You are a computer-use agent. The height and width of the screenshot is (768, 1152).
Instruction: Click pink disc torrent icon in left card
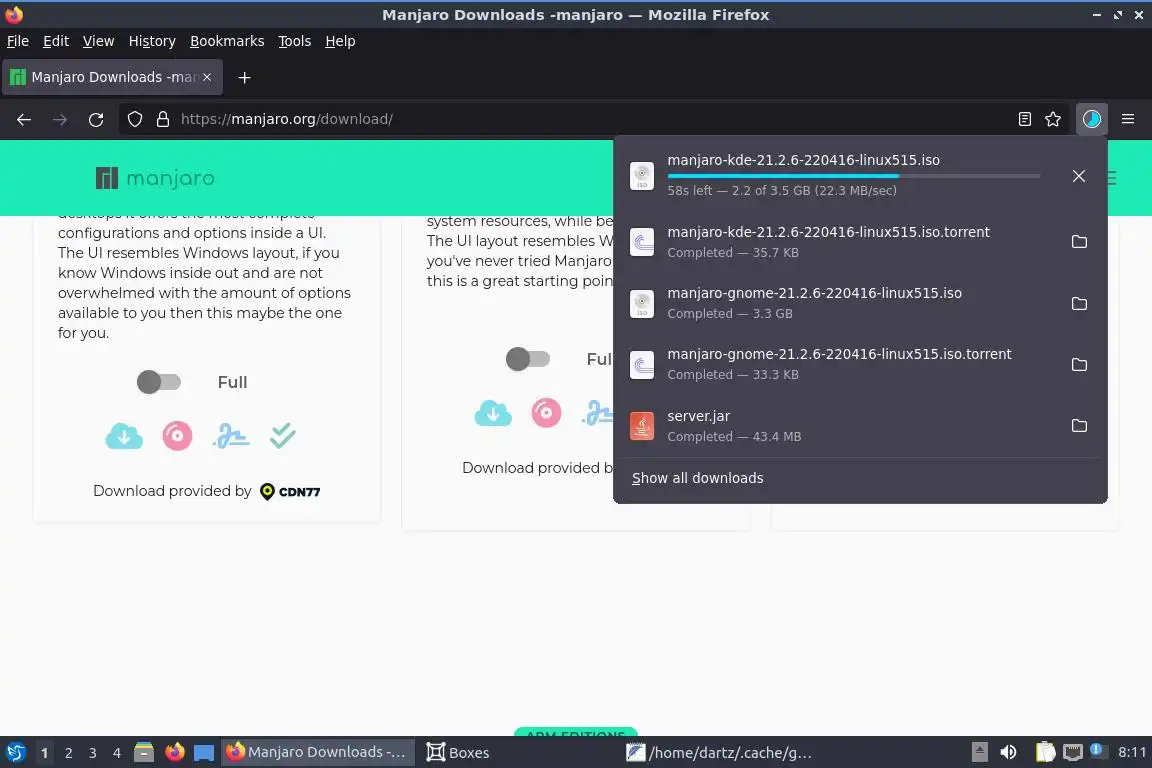[x=177, y=436]
